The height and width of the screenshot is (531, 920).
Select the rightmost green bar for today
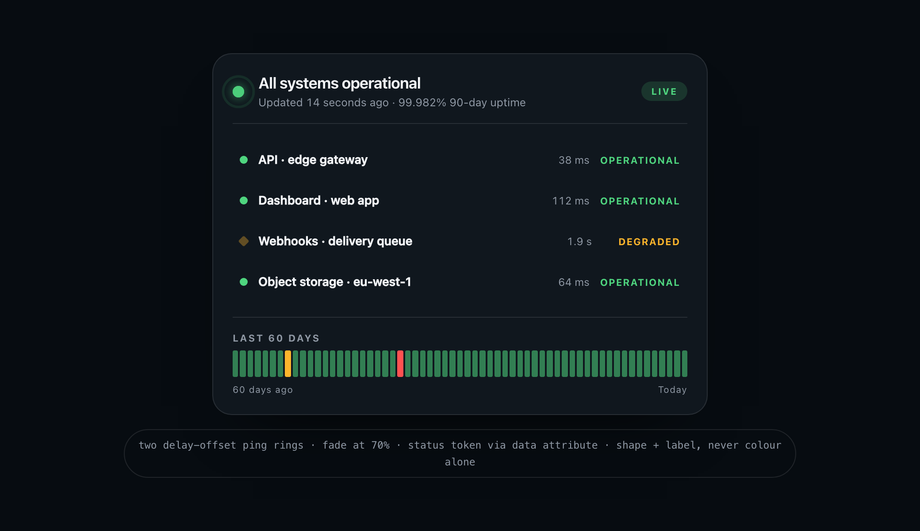684,364
